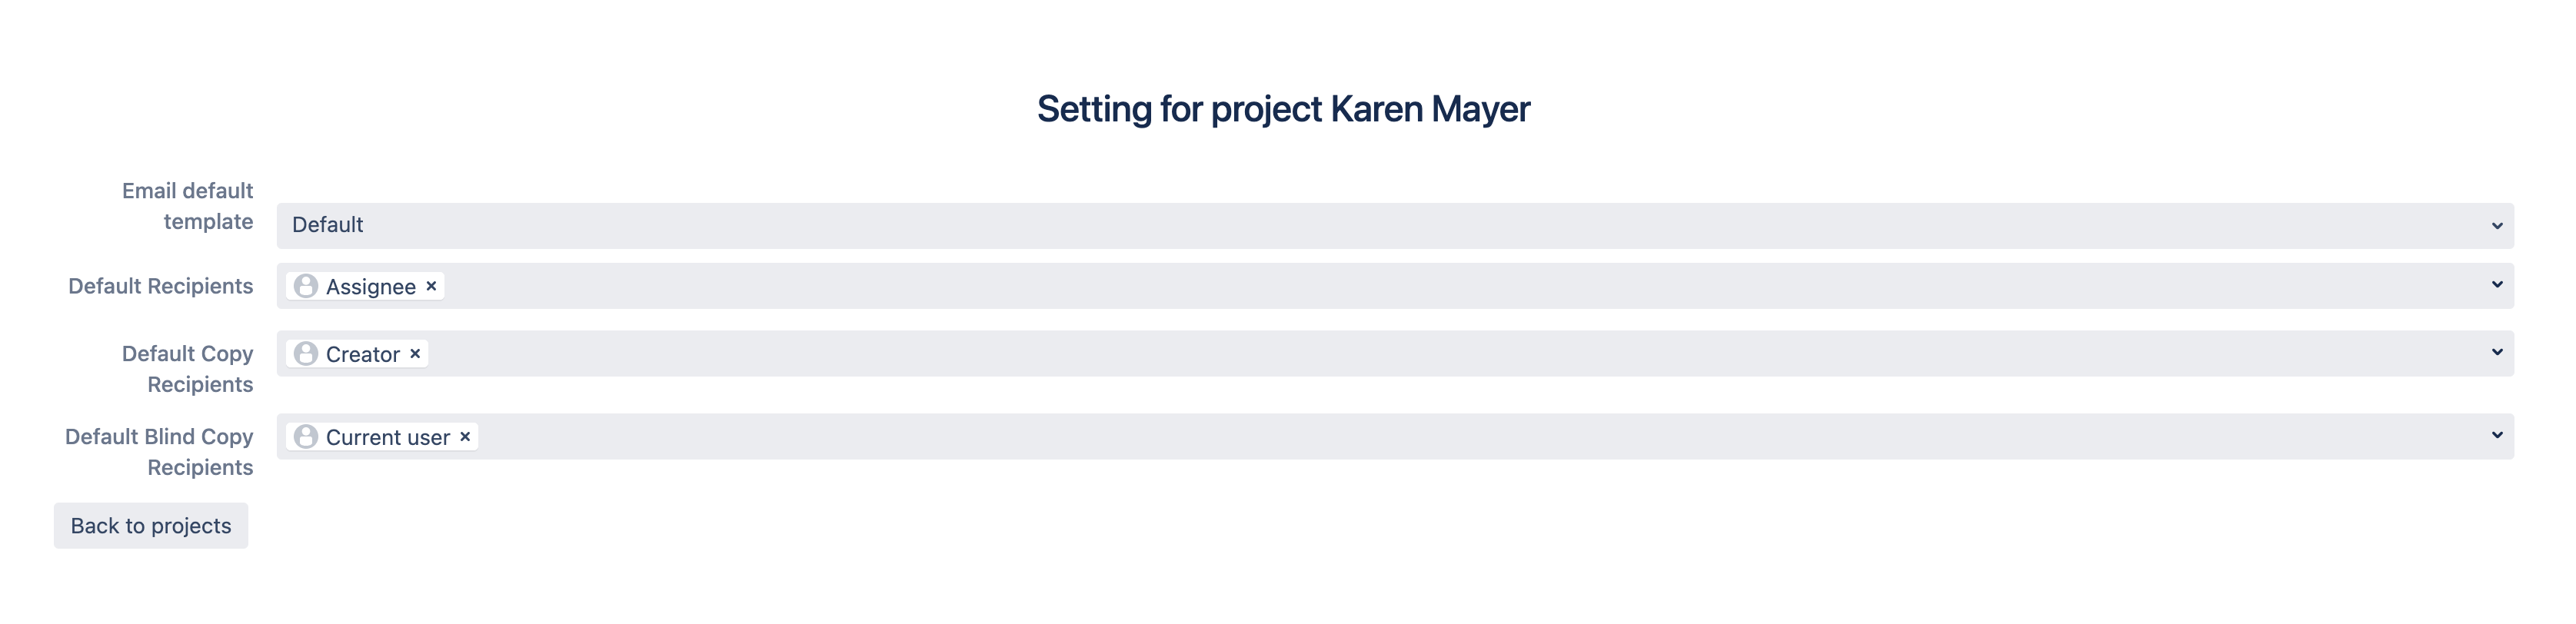
Task: Click the Creator chip label
Action: pyautogui.click(x=364, y=353)
